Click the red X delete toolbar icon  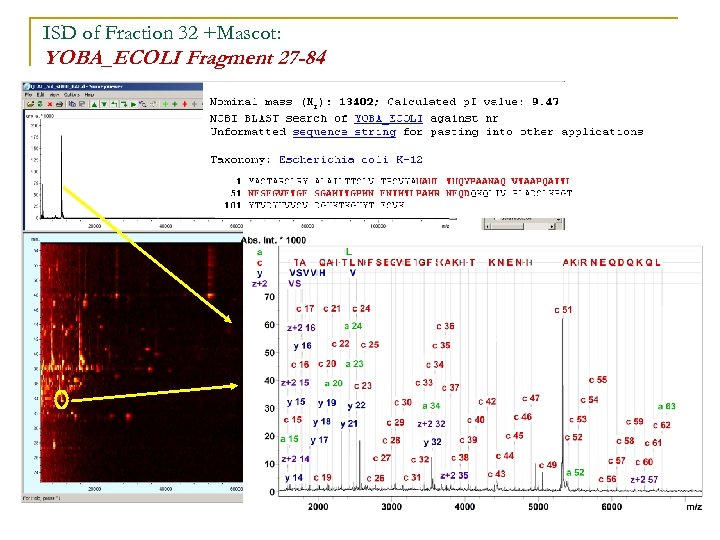pyautogui.click(x=50, y=104)
